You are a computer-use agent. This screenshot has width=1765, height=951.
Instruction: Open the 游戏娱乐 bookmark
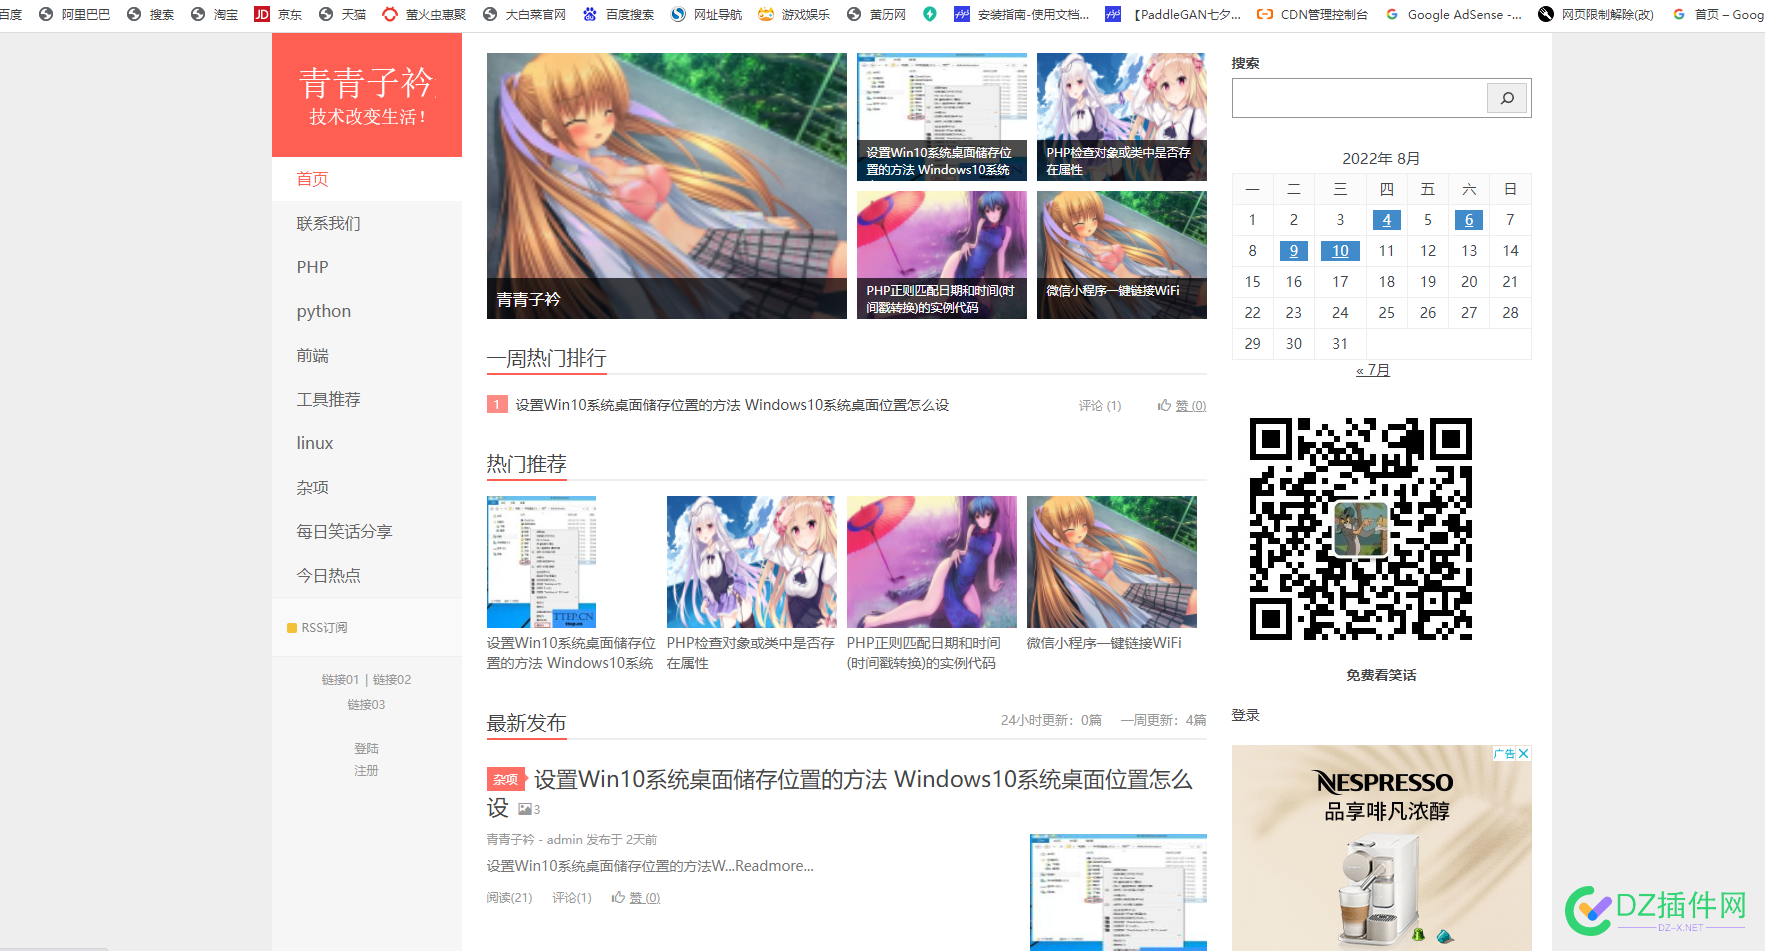[794, 14]
